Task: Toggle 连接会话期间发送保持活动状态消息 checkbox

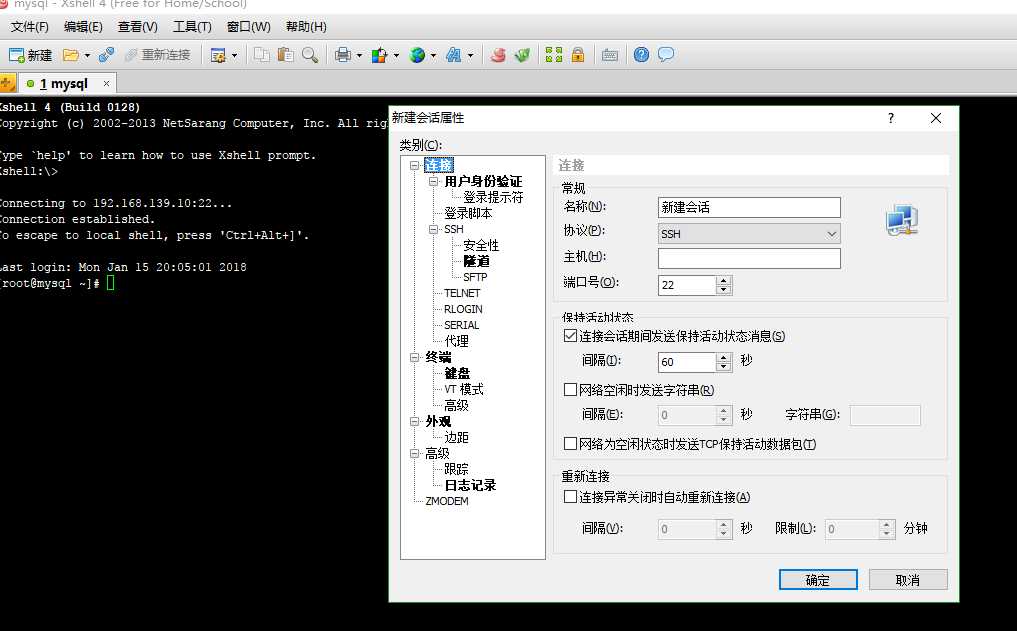Action: pos(570,336)
